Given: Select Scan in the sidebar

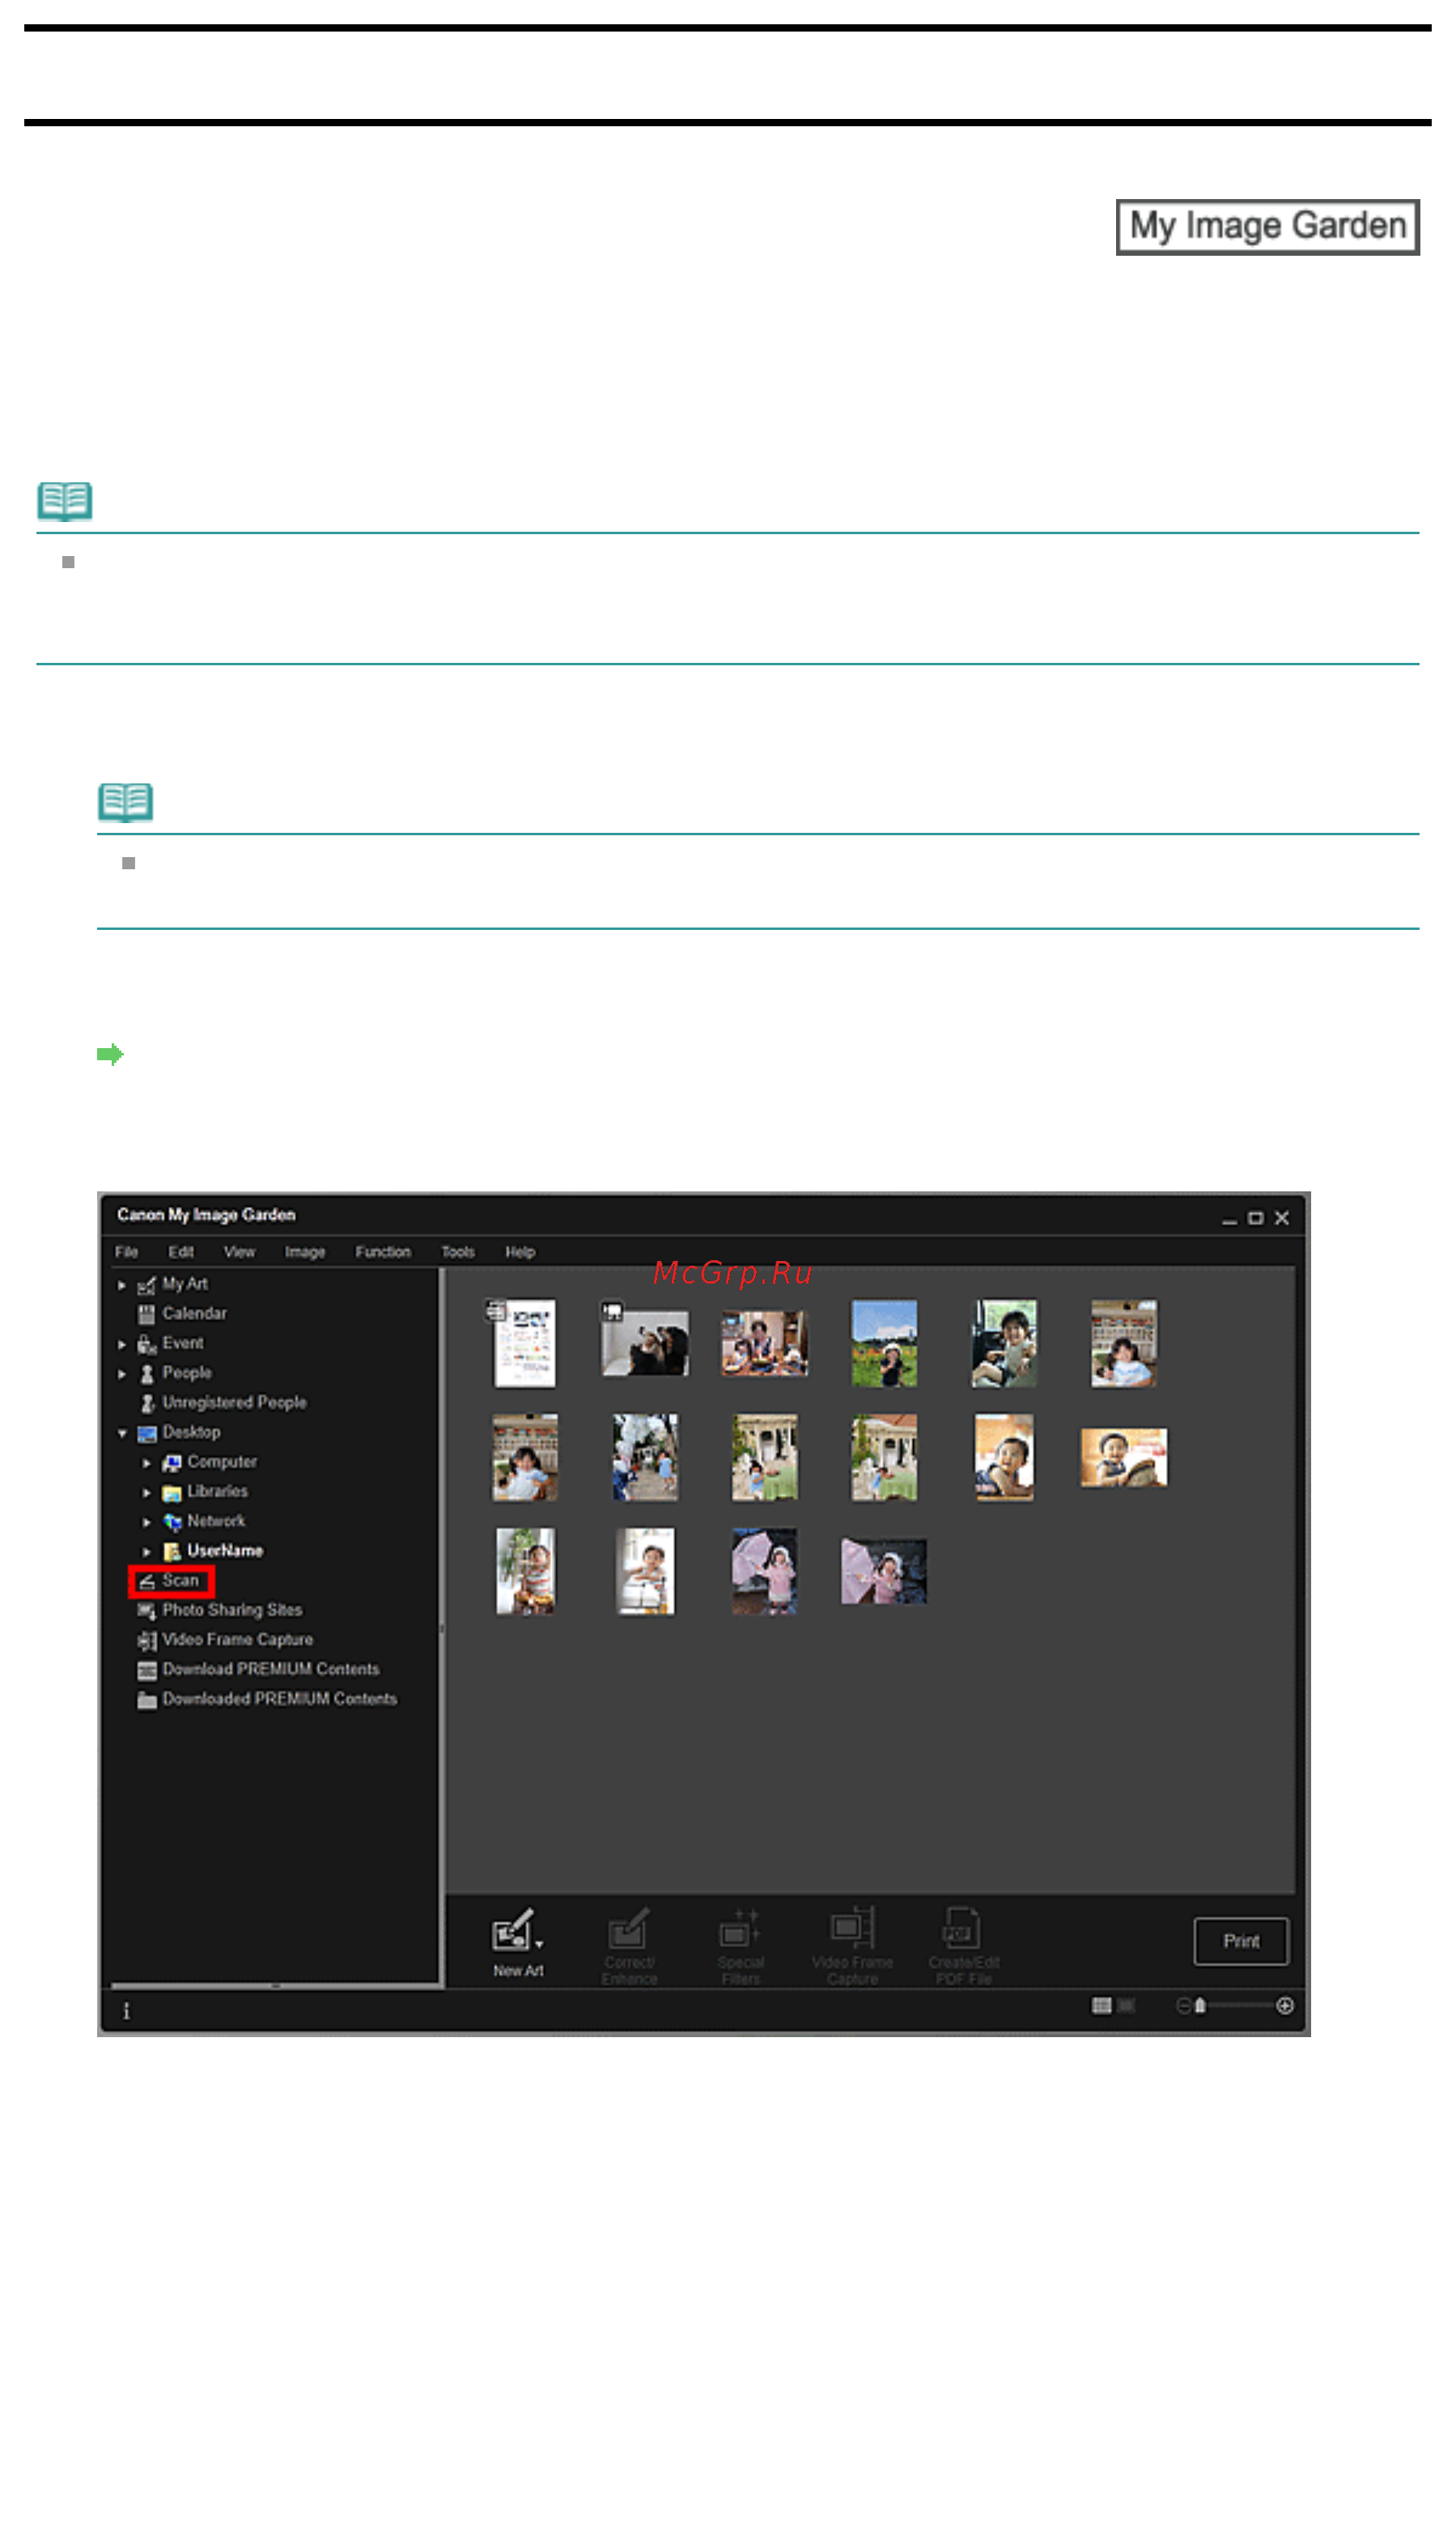Looking at the screenshot, I should pyautogui.click(x=171, y=1580).
